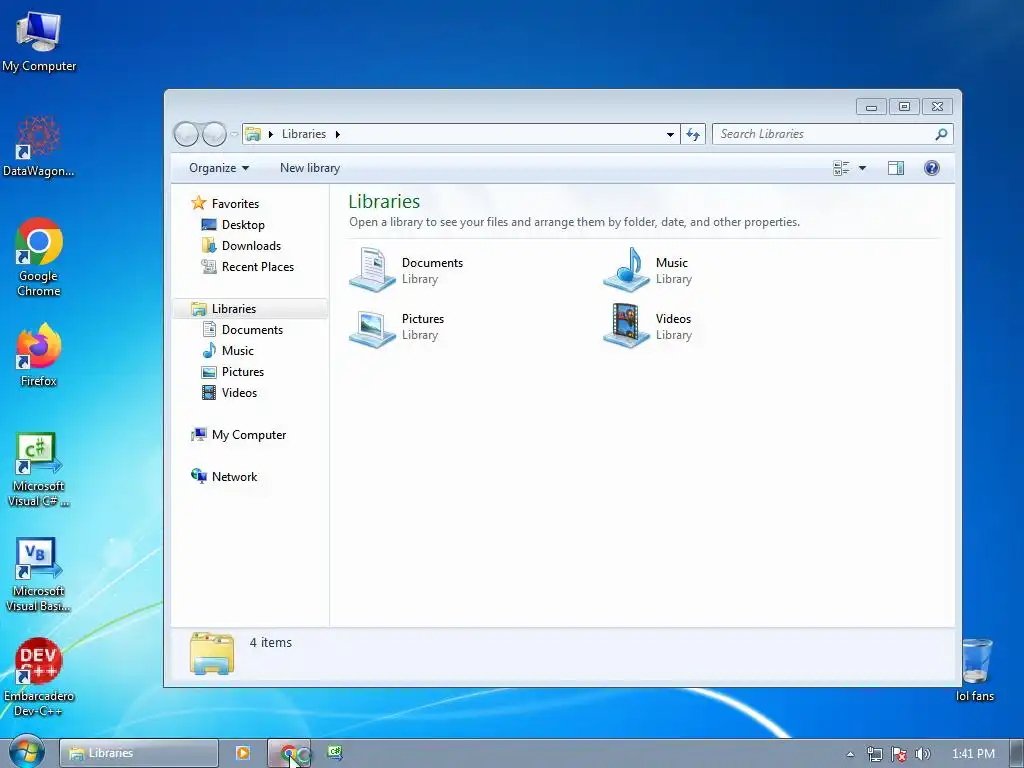Select Music under Libraries in sidebar
This screenshot has width=1024, height=768.
point(228,351)
